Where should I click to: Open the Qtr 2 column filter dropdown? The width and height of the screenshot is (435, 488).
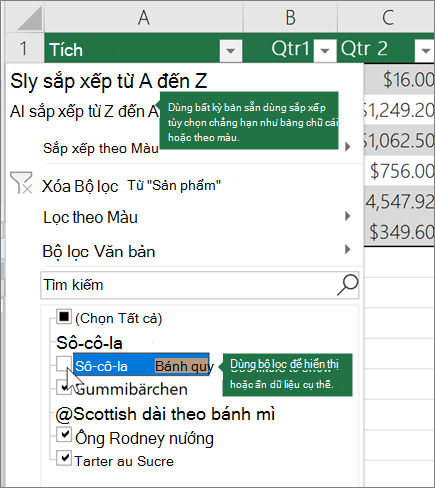coord(425,50)
